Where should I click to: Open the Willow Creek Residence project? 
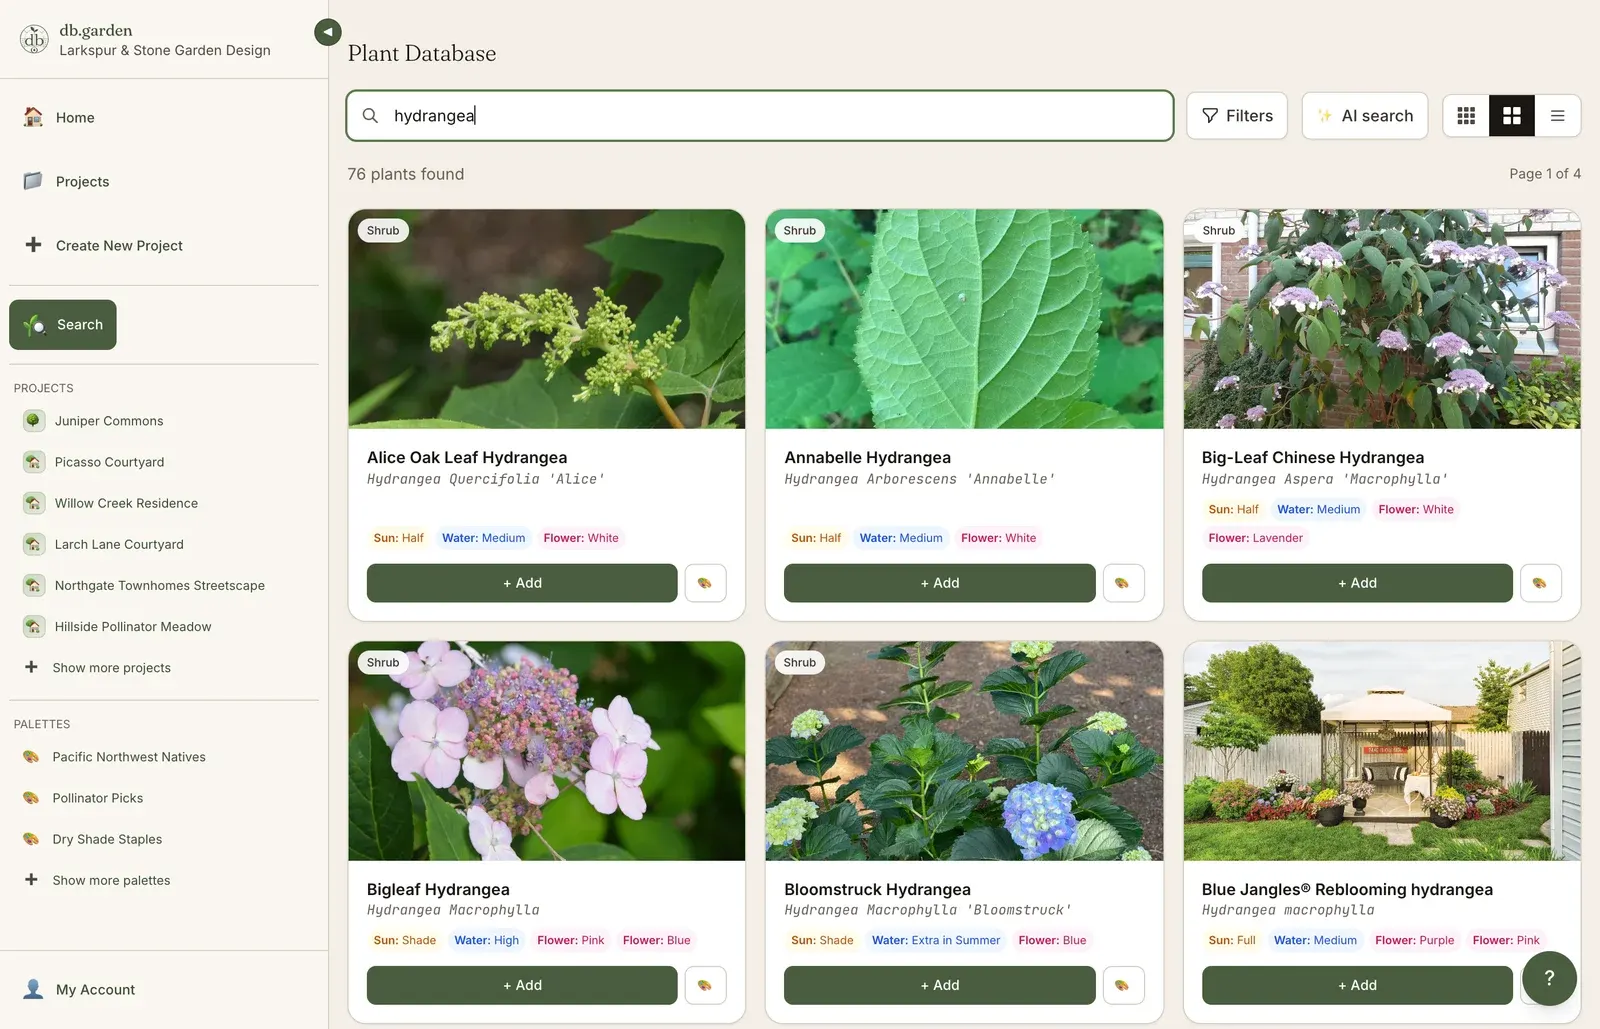pos(126,503)
